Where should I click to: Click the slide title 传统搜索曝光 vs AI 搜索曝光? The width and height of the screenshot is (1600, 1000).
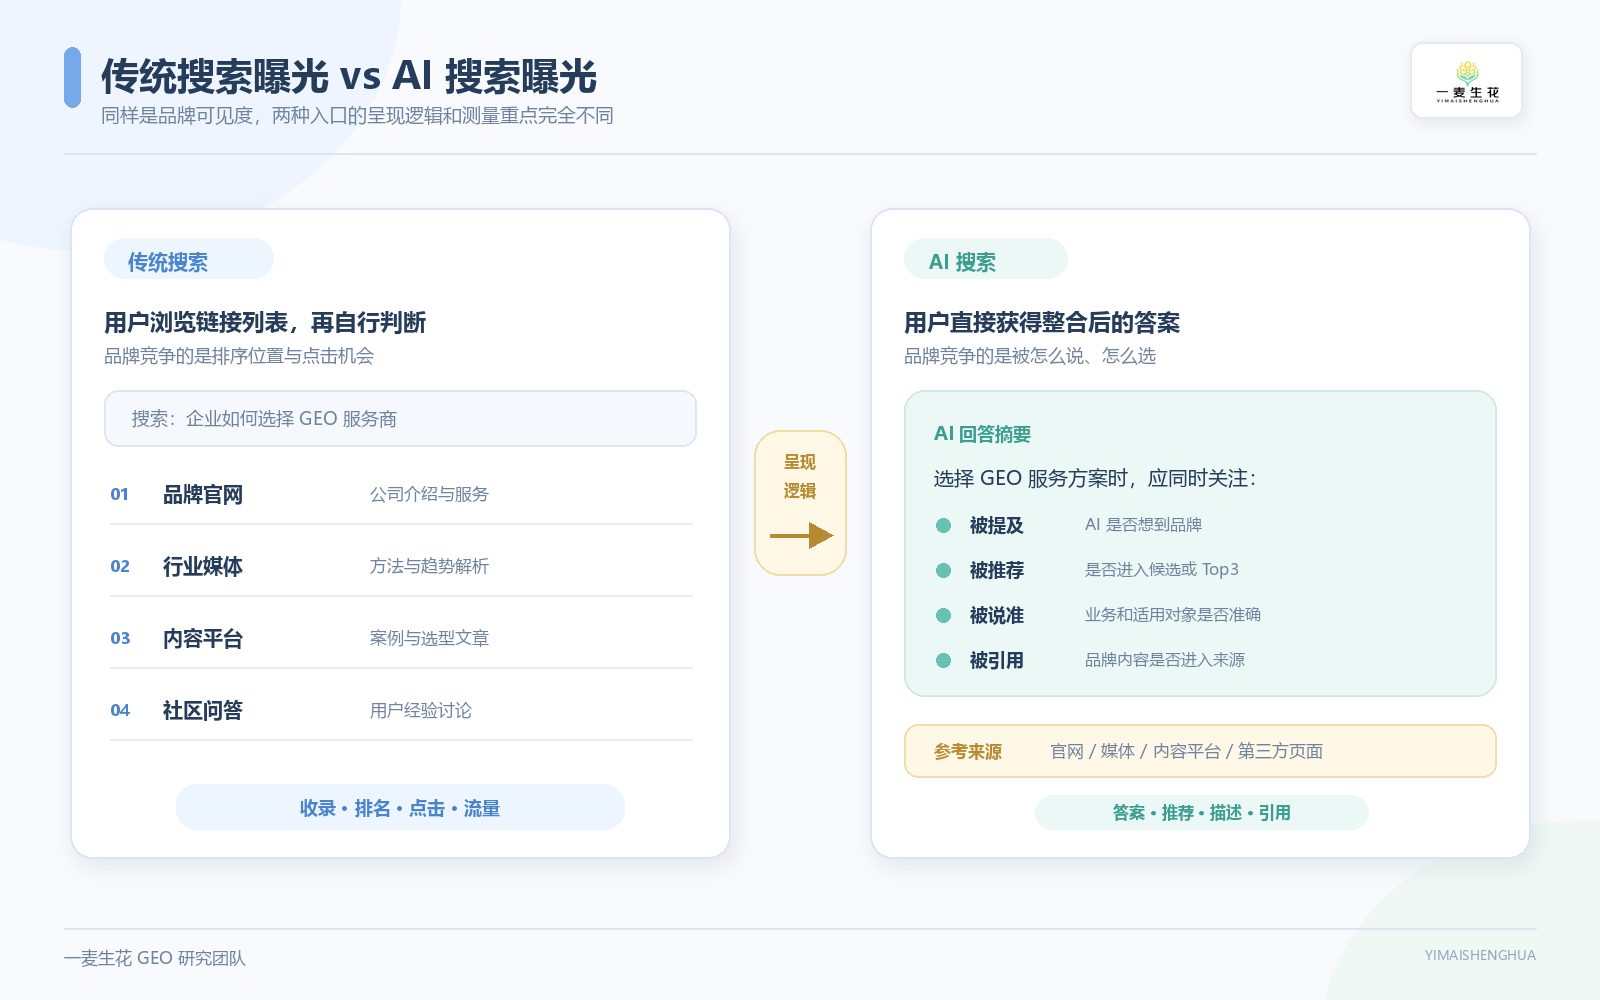349,76
